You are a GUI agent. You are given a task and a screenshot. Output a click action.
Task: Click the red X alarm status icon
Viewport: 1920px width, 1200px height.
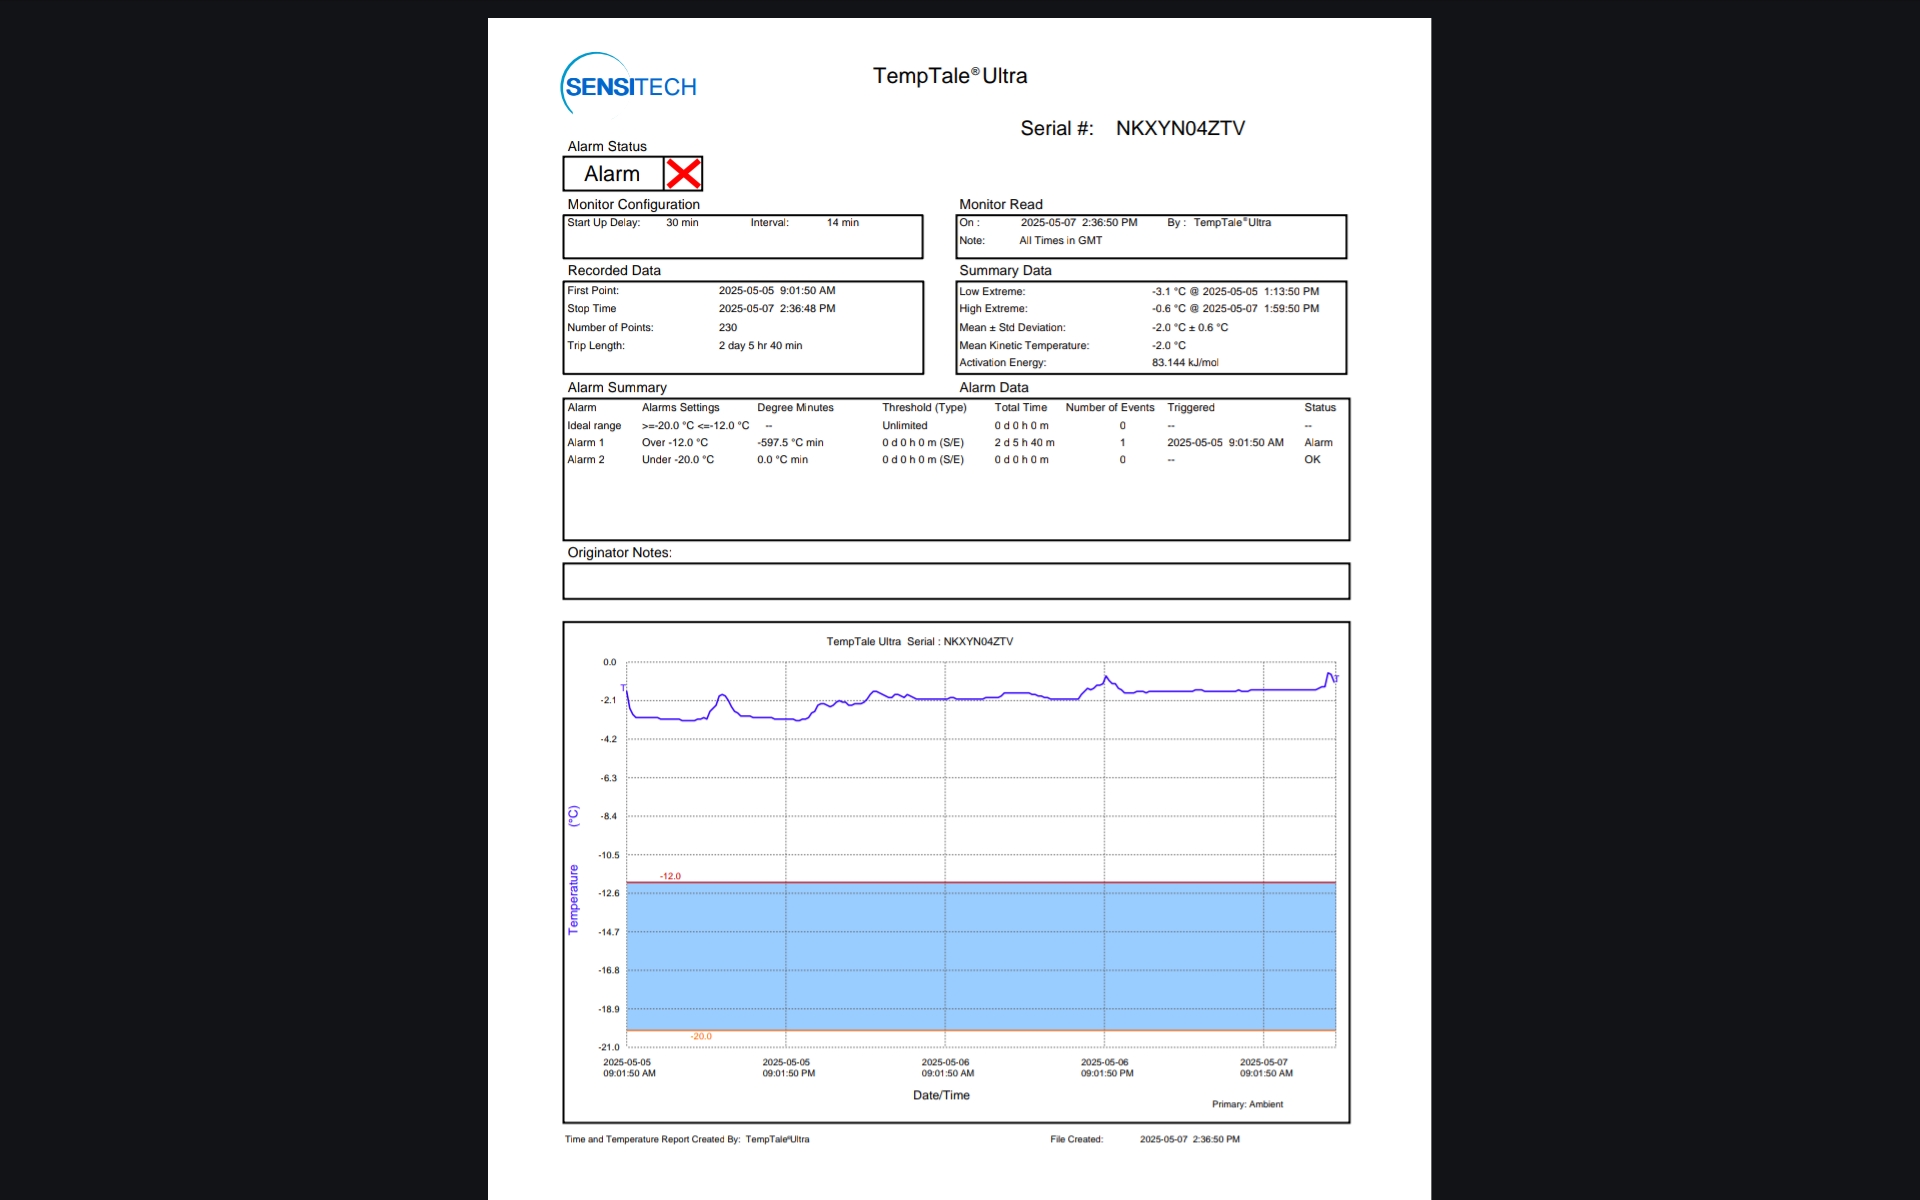coord(683,174)
